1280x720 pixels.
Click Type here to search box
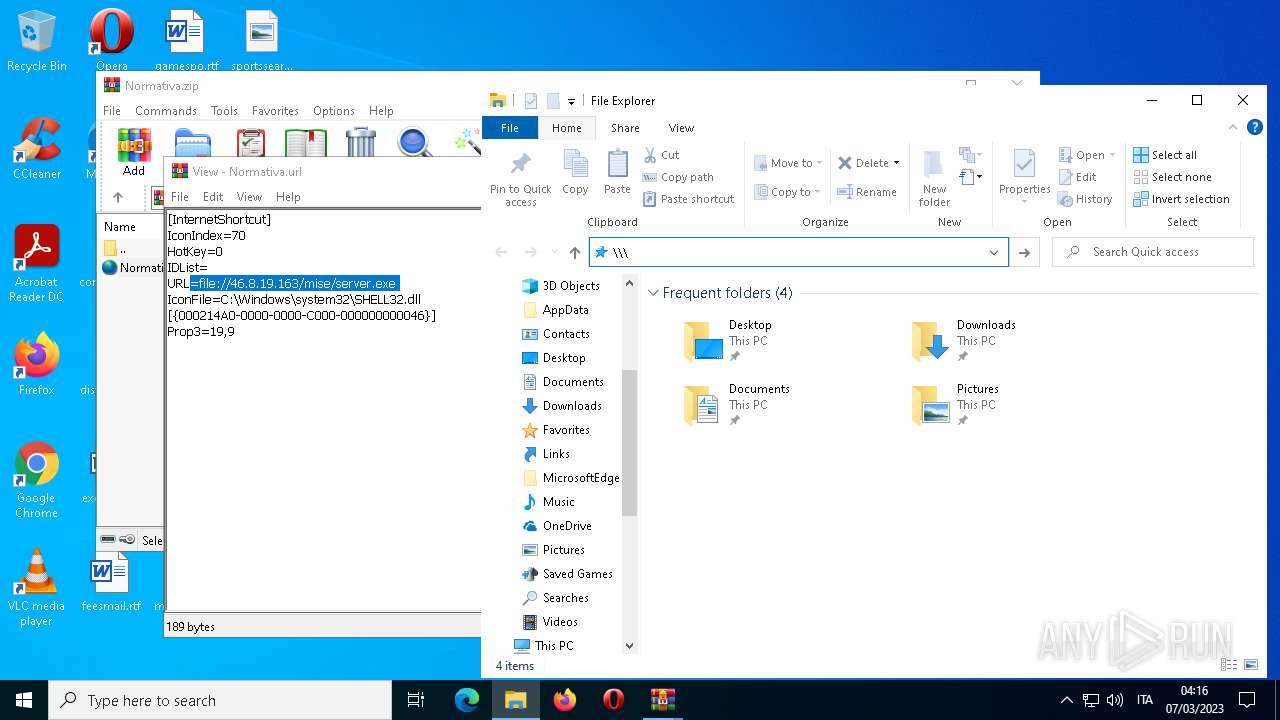pyautogui.click(x=220, y=700)
